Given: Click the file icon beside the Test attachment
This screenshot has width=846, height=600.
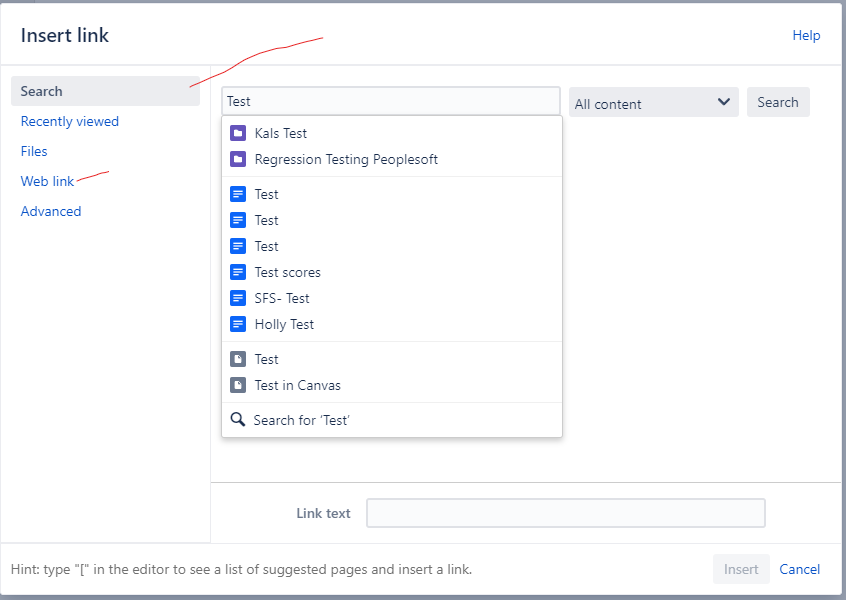Looking at the screenshot, I should pos(237,359).
